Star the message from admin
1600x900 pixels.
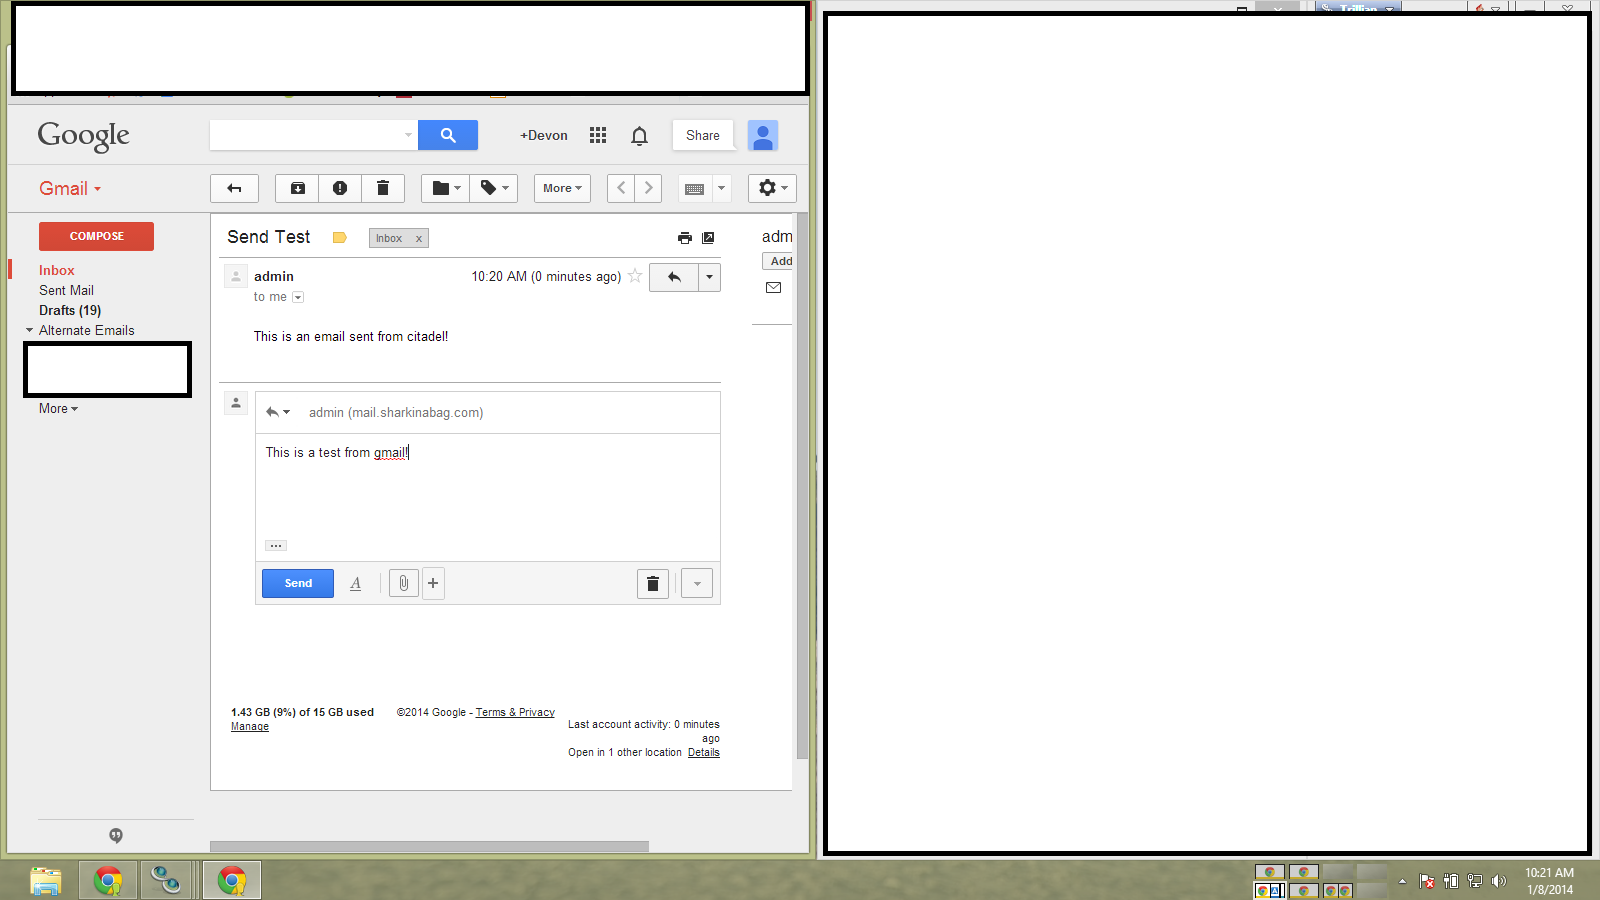coord(635,276)
